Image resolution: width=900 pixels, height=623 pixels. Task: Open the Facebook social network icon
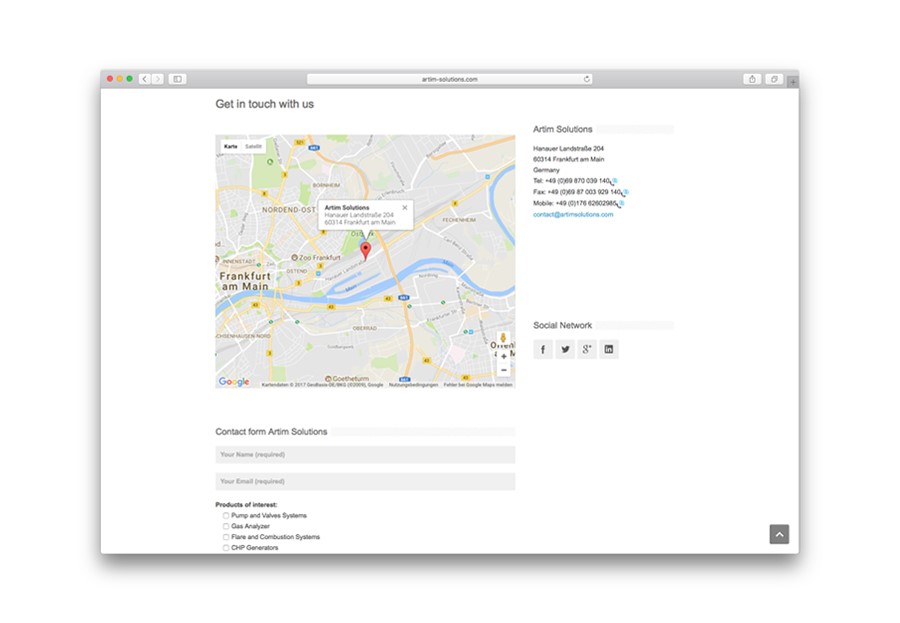542,349
